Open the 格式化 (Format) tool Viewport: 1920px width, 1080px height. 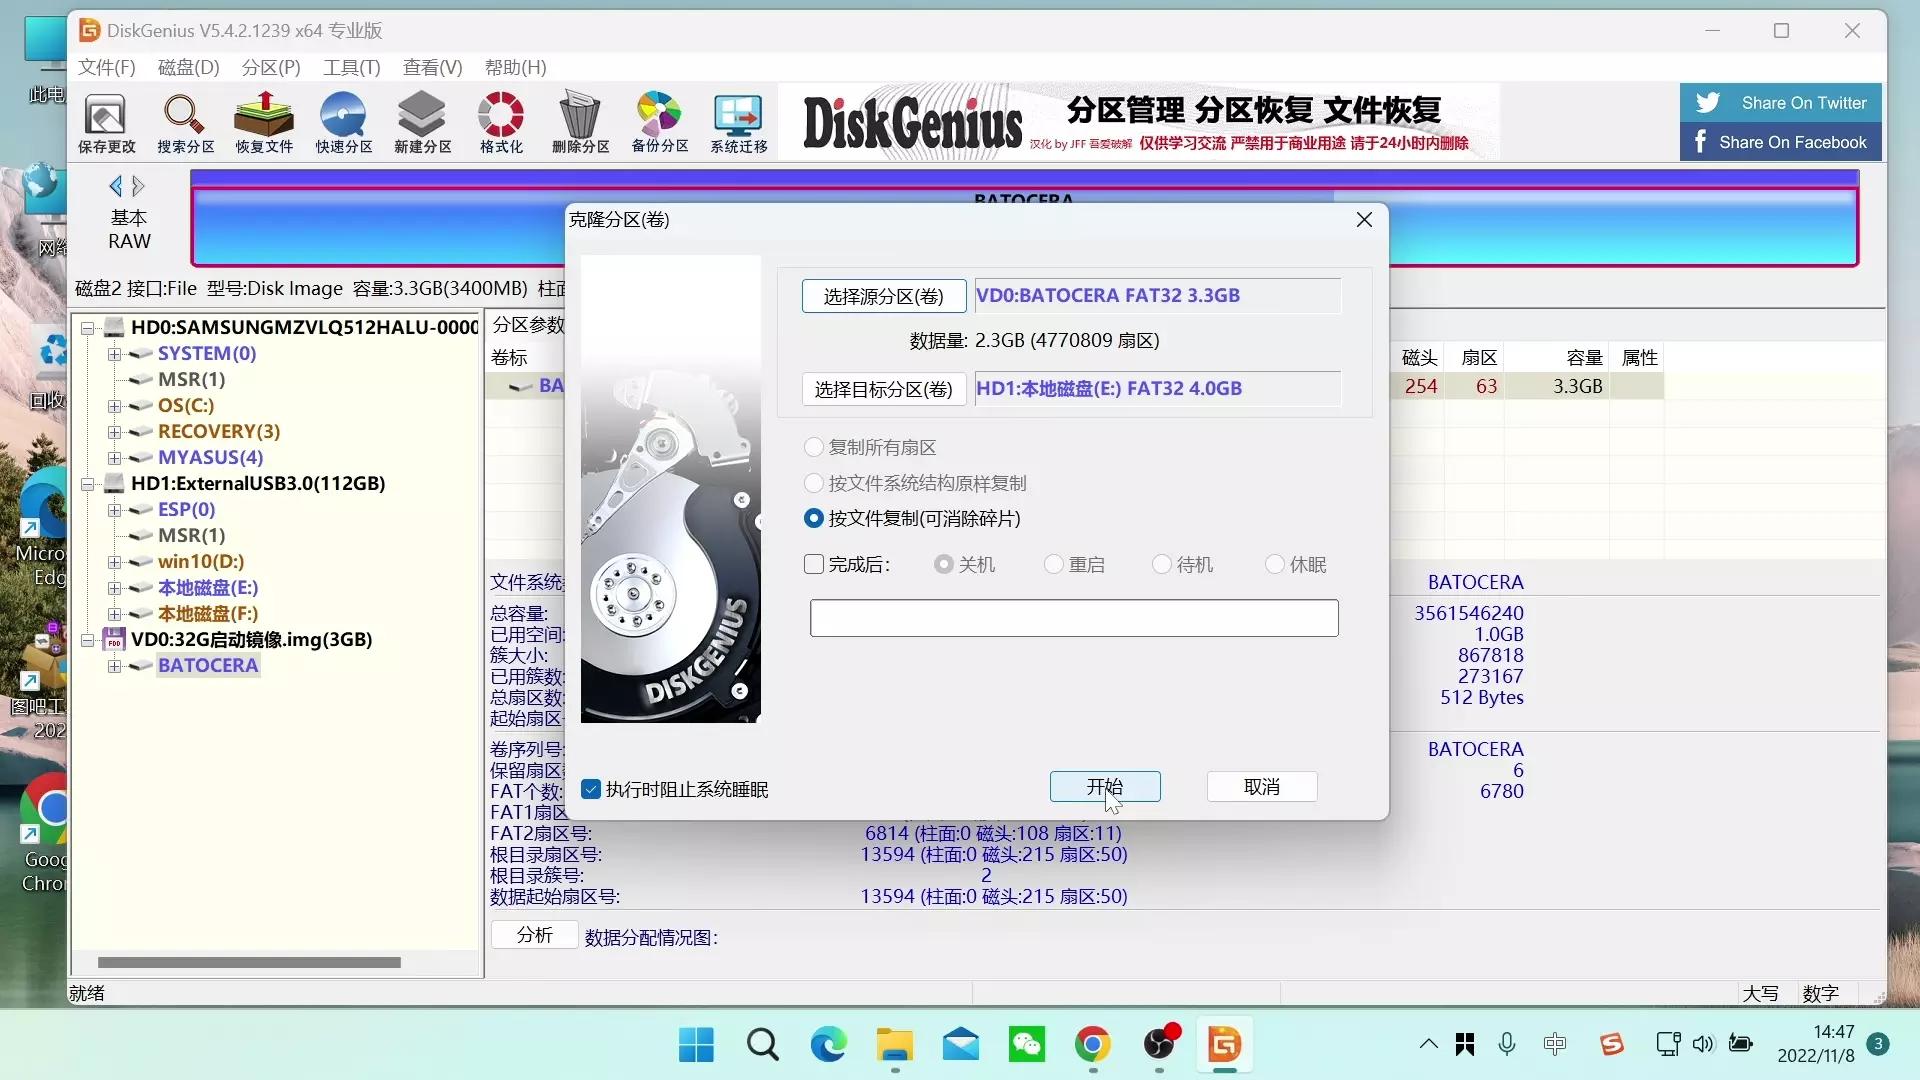[501, 120]
